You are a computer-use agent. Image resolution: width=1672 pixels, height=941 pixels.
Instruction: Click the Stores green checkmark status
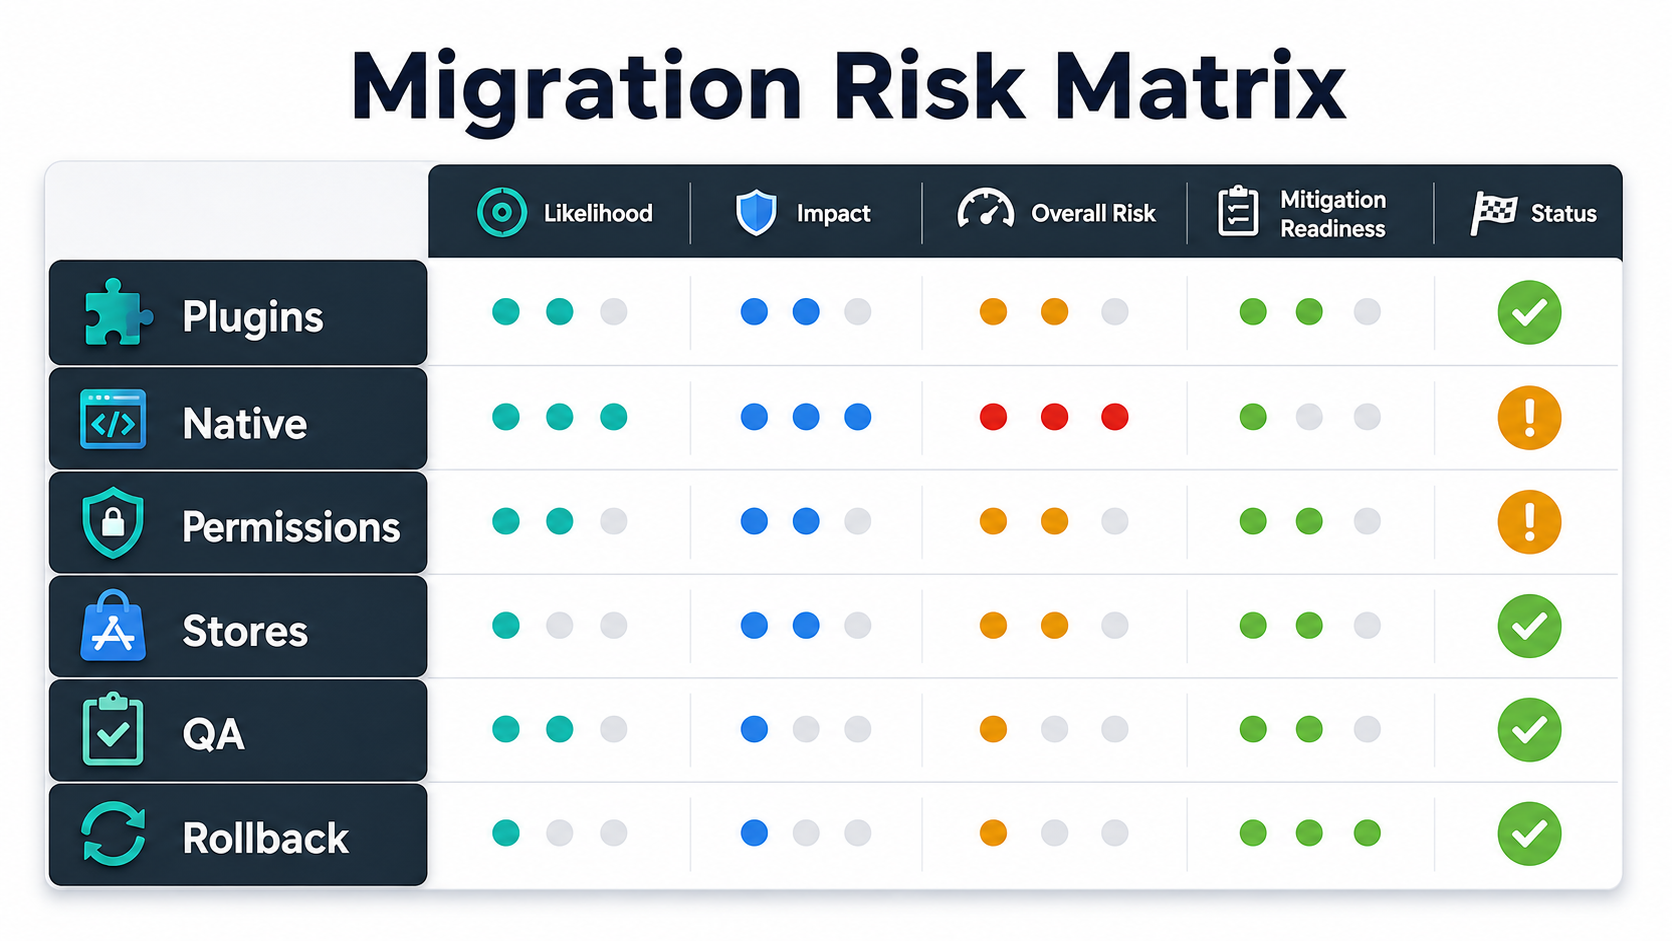[x=1529, y=625]
